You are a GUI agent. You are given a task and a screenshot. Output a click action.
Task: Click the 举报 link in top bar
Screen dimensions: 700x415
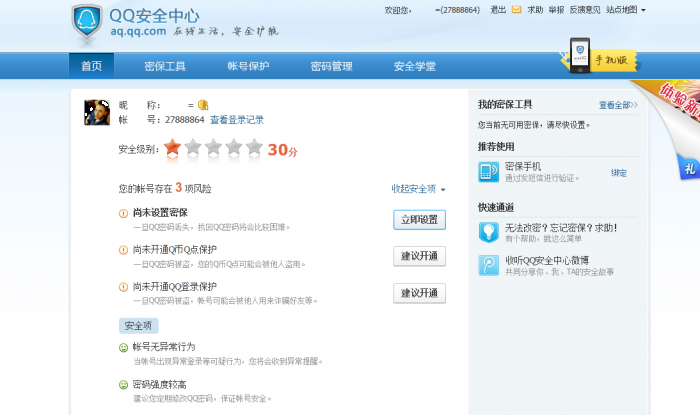[x=556, y=9]
